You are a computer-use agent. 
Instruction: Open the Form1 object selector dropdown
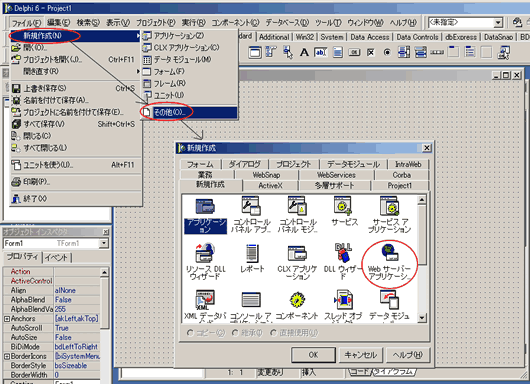(104, 243)
